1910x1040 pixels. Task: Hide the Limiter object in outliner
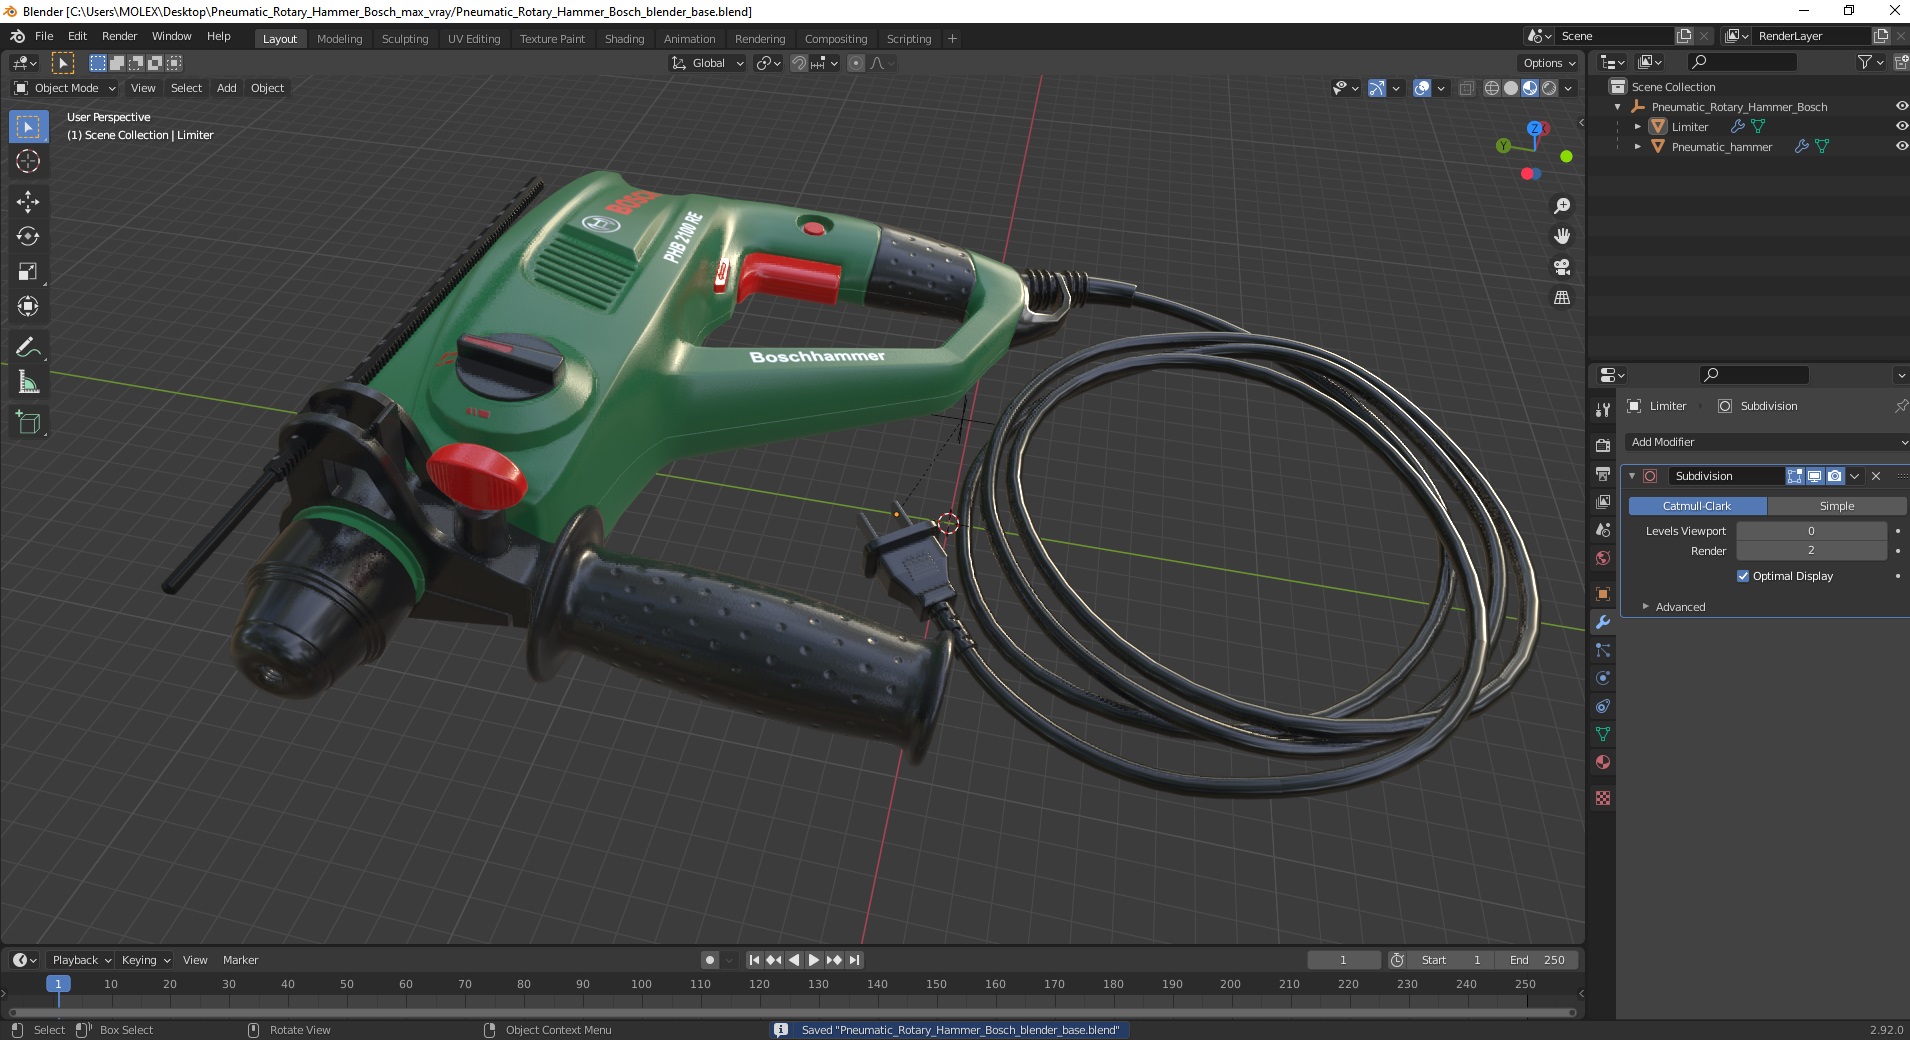pos(1901,126)
